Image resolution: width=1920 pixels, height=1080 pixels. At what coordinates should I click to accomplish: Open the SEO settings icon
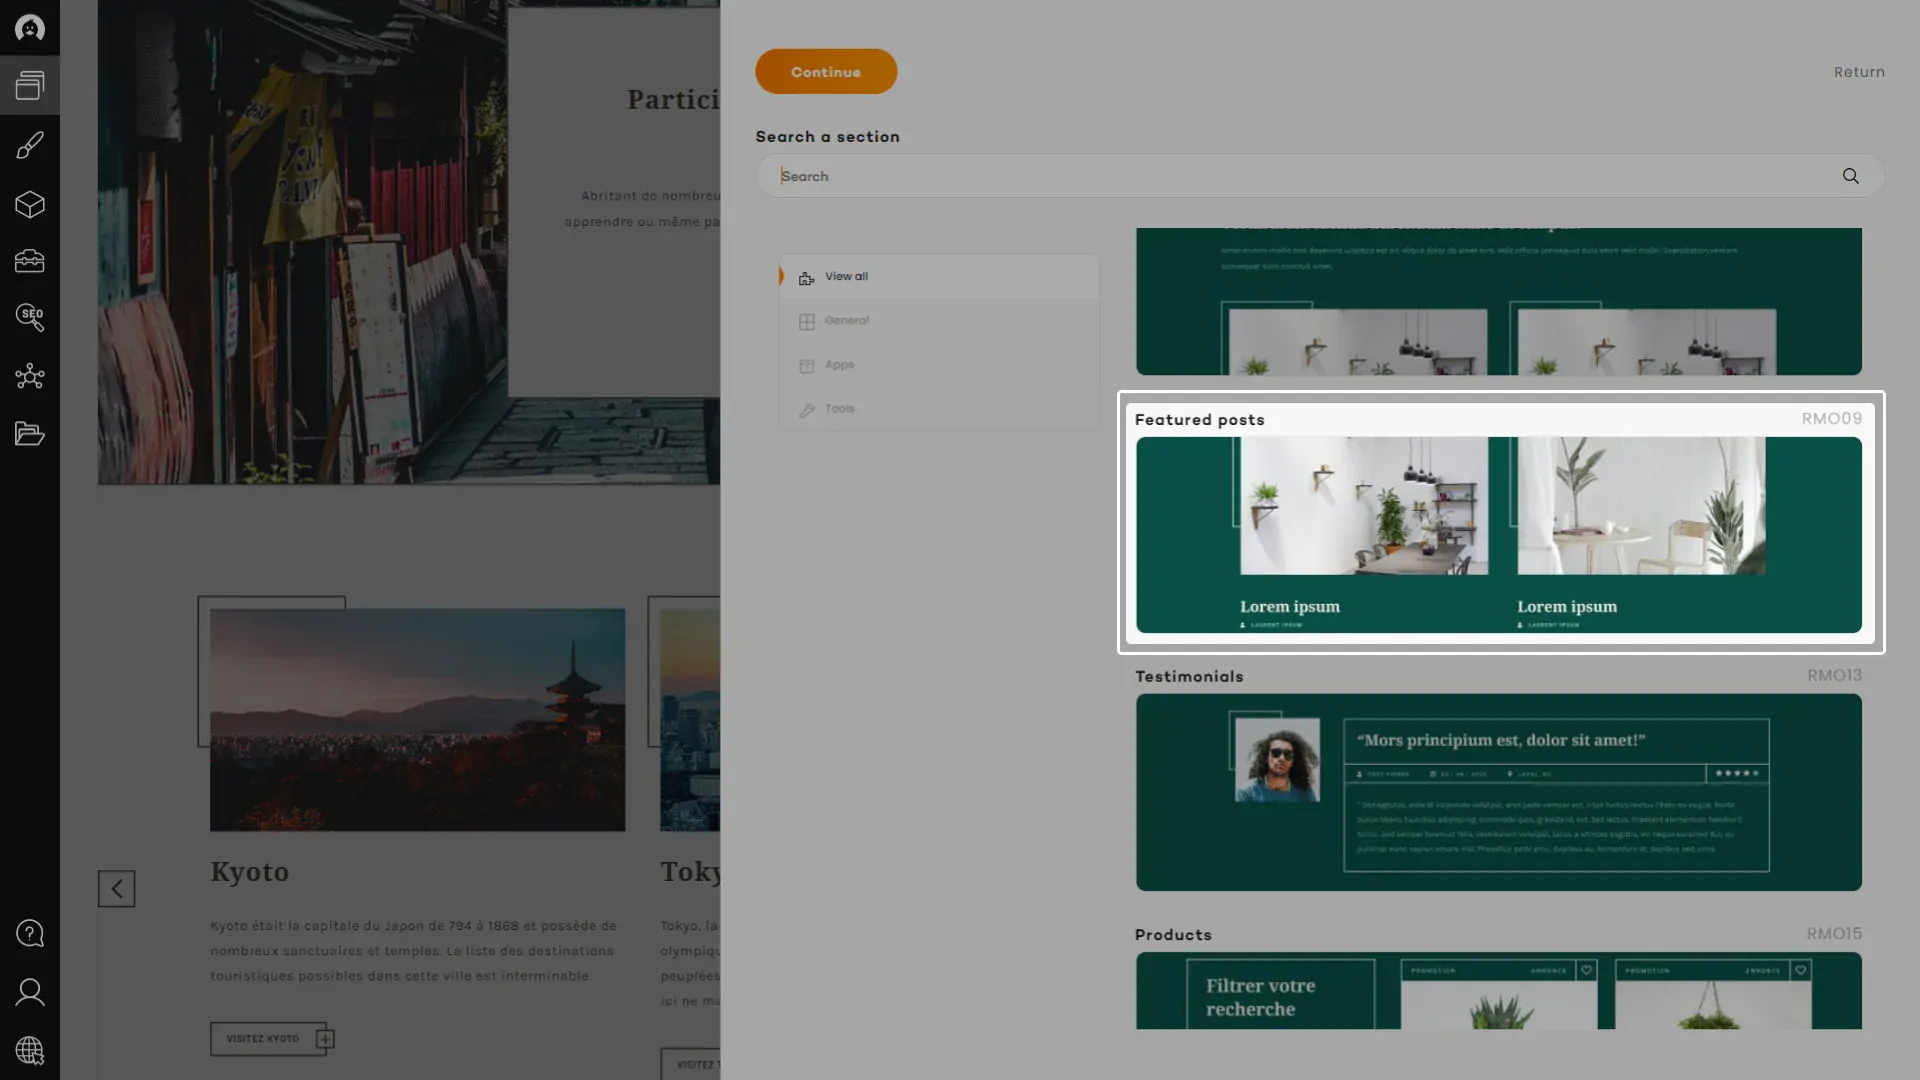click(30, 318)
